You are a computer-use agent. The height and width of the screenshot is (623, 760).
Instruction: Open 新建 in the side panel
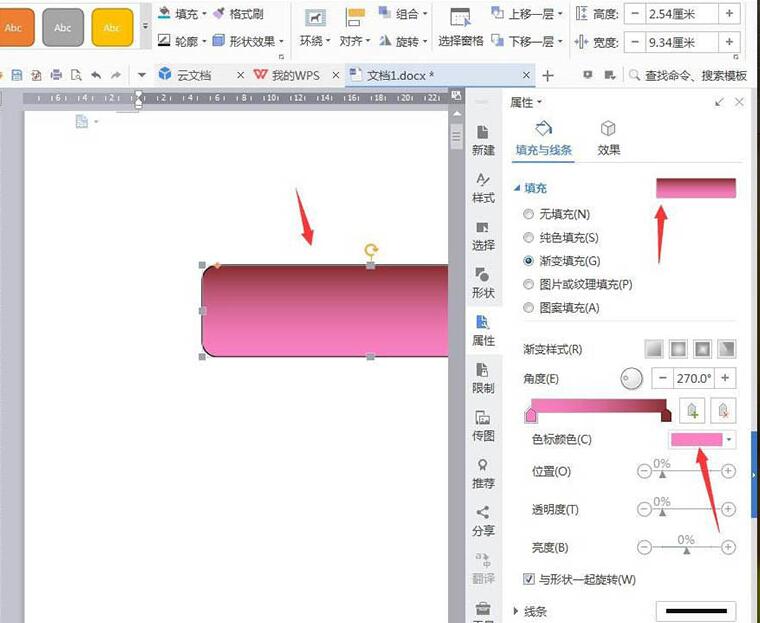483,141
